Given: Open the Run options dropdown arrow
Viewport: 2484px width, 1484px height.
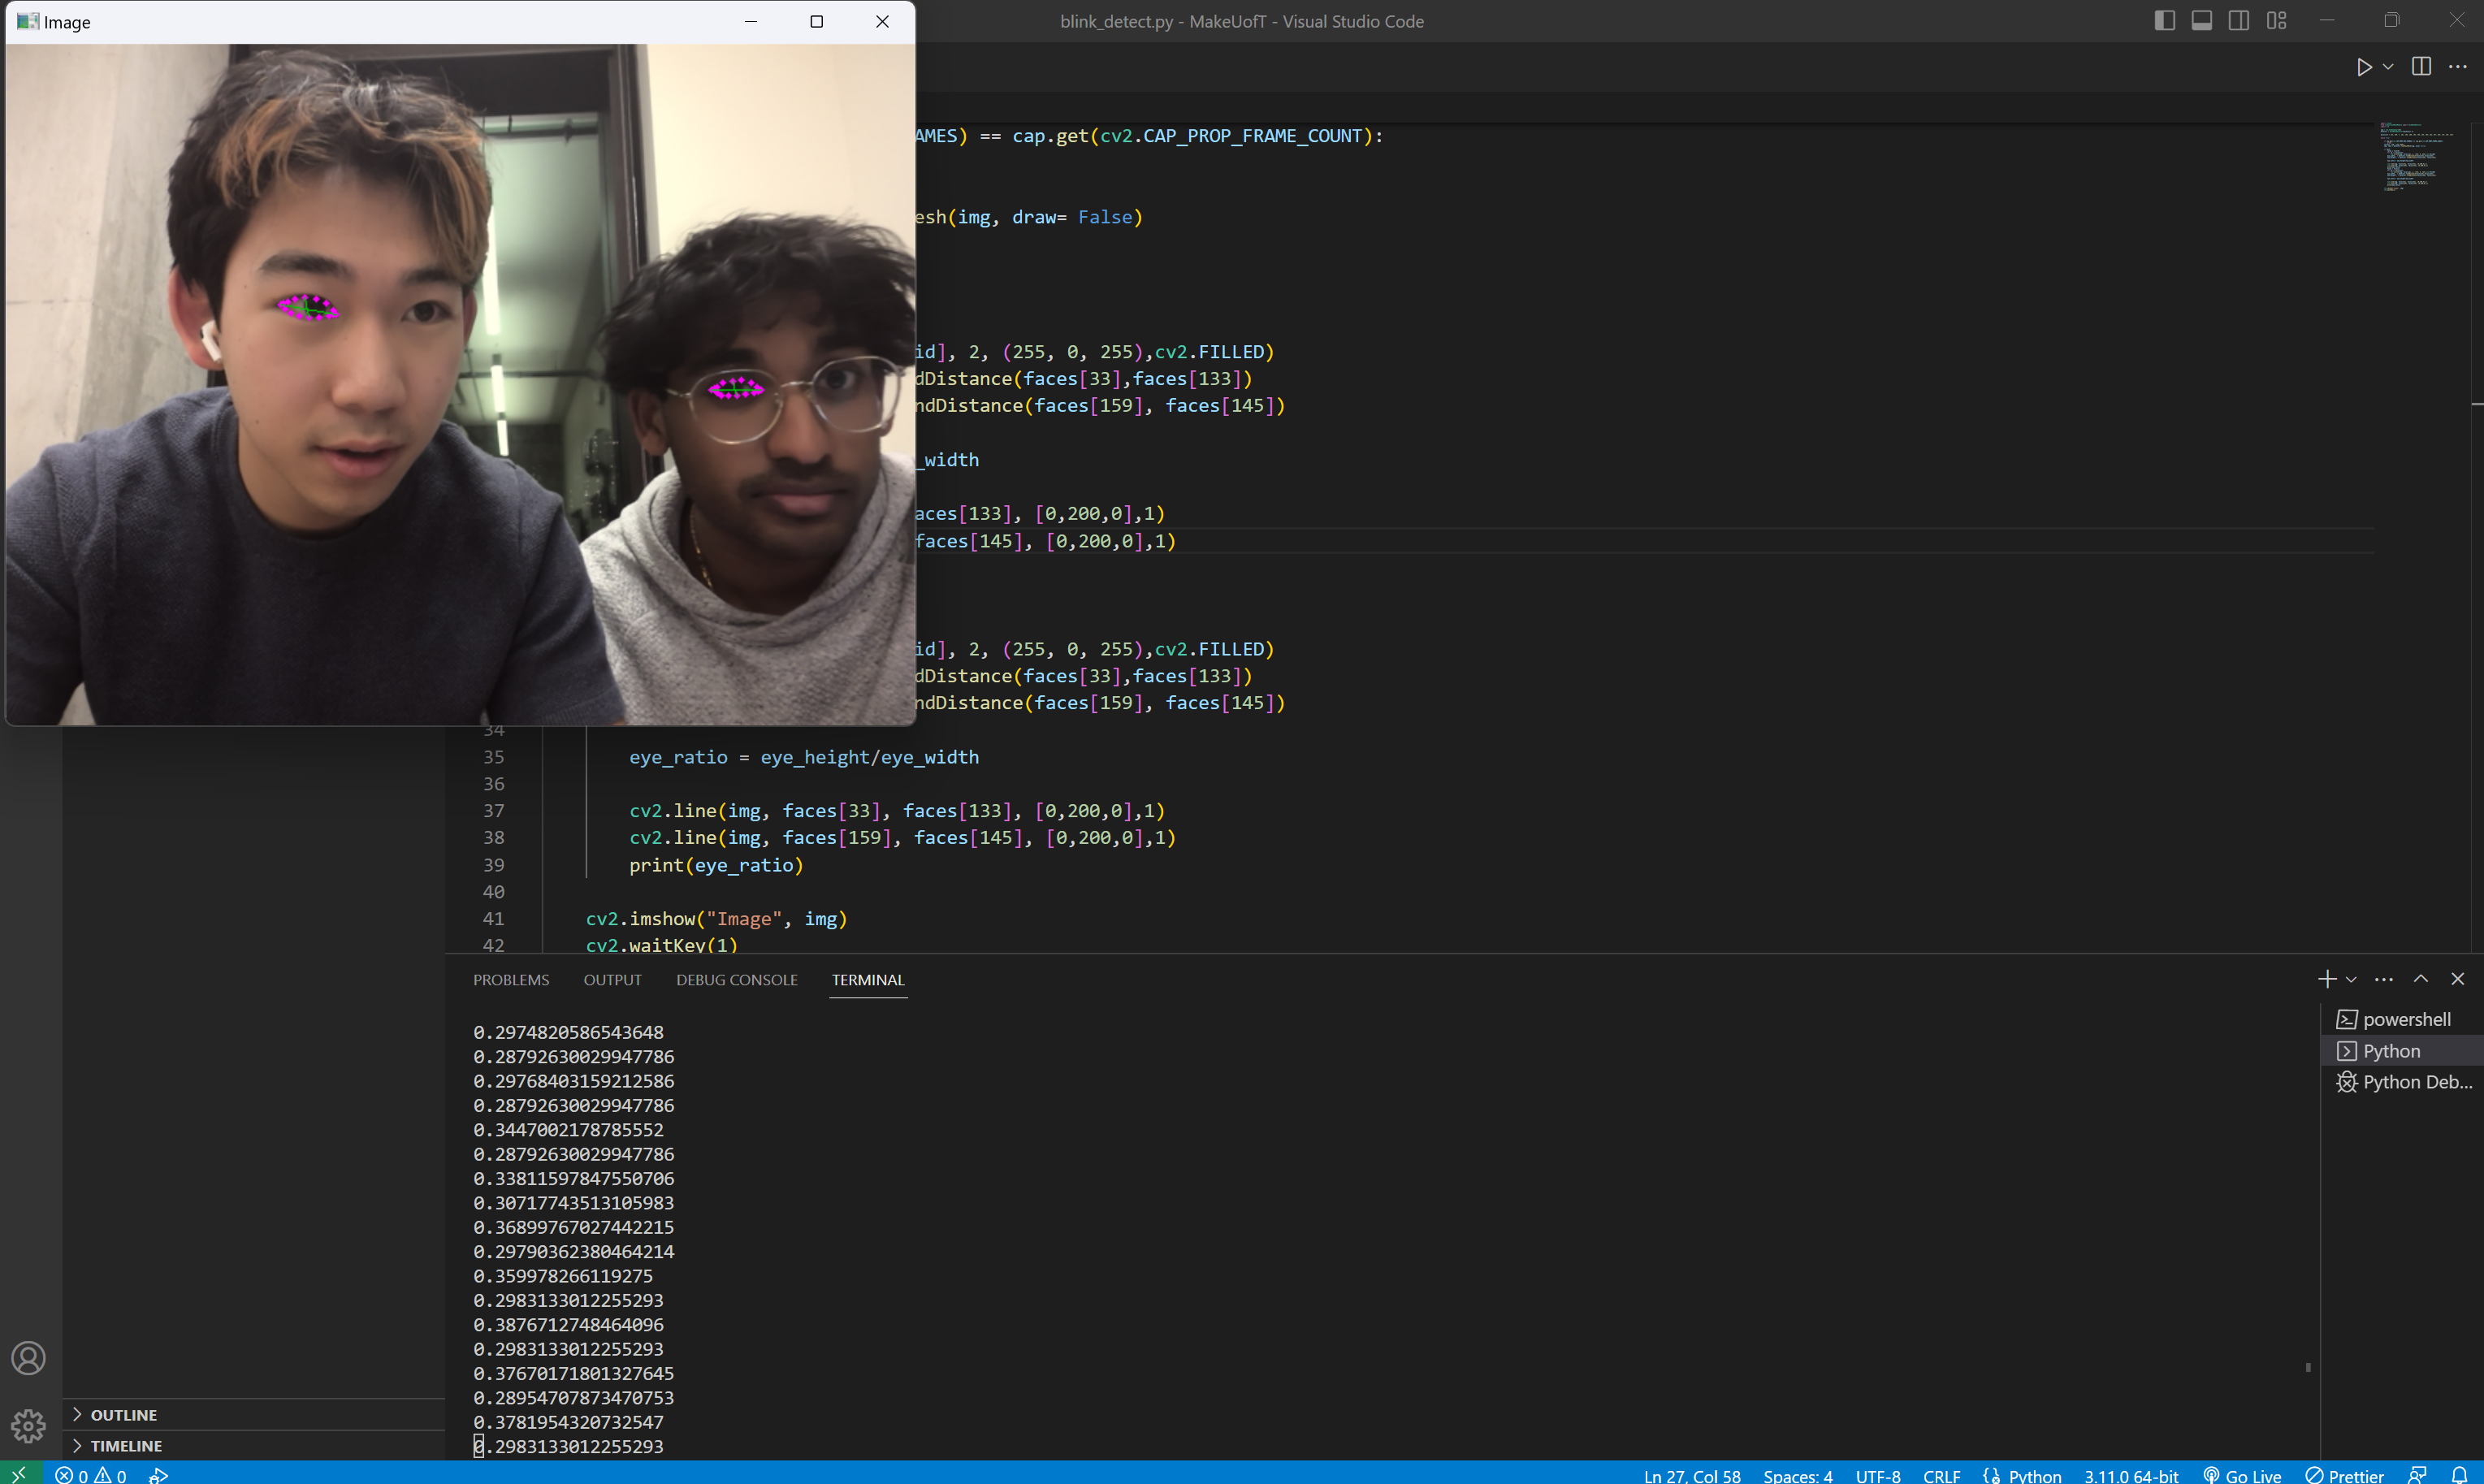Looking at the screenshot, I should pyautogui.click(x=2388, y=67).
